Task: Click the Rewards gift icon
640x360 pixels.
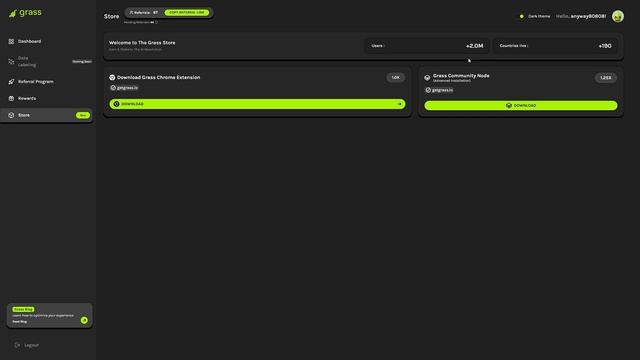Action: point(11,98)
